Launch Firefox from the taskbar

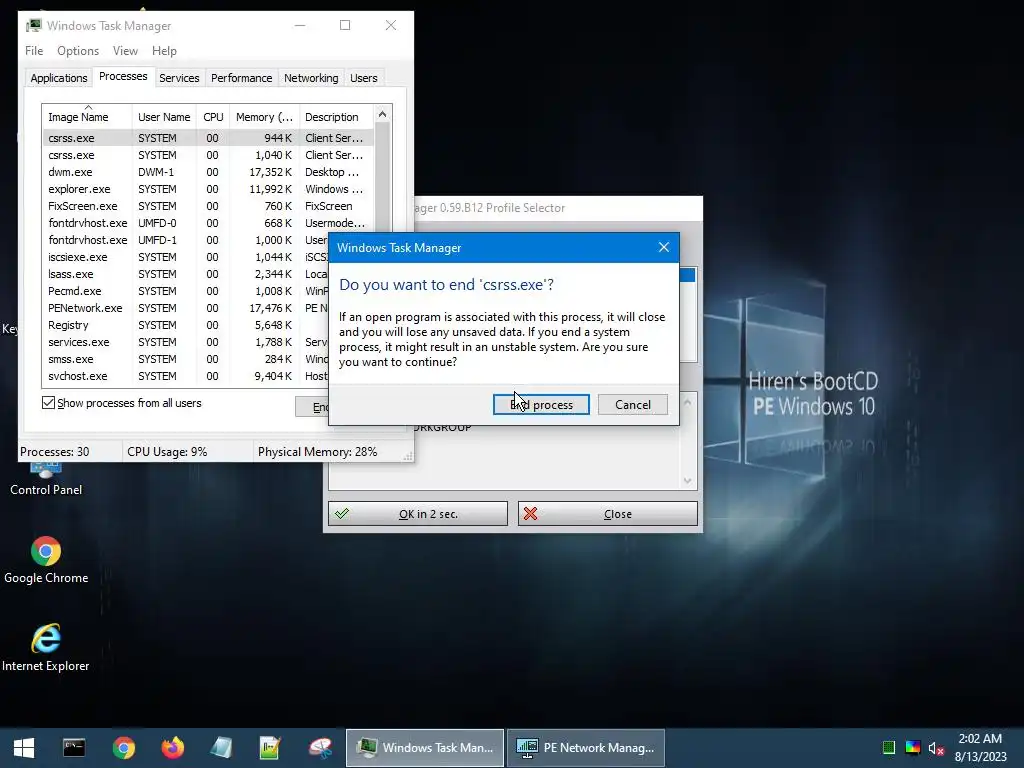(172, 748)
